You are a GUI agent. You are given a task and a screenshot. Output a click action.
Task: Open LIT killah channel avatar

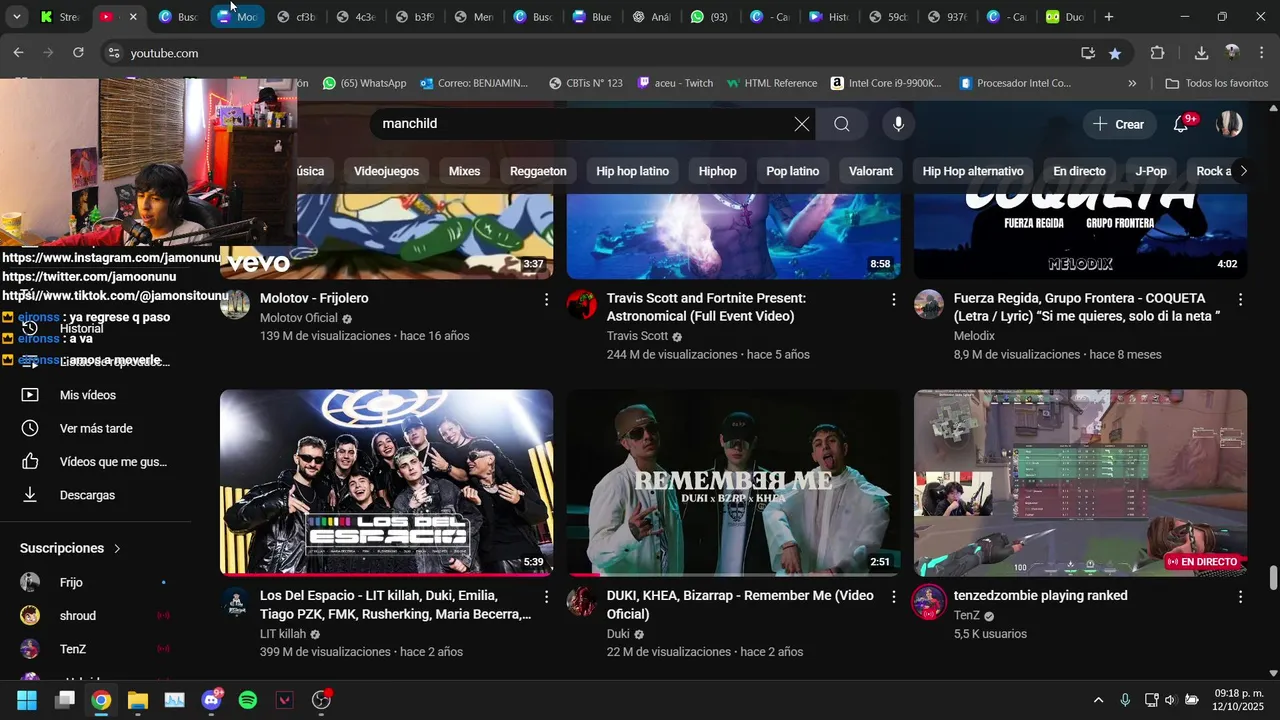coord(235,601)
